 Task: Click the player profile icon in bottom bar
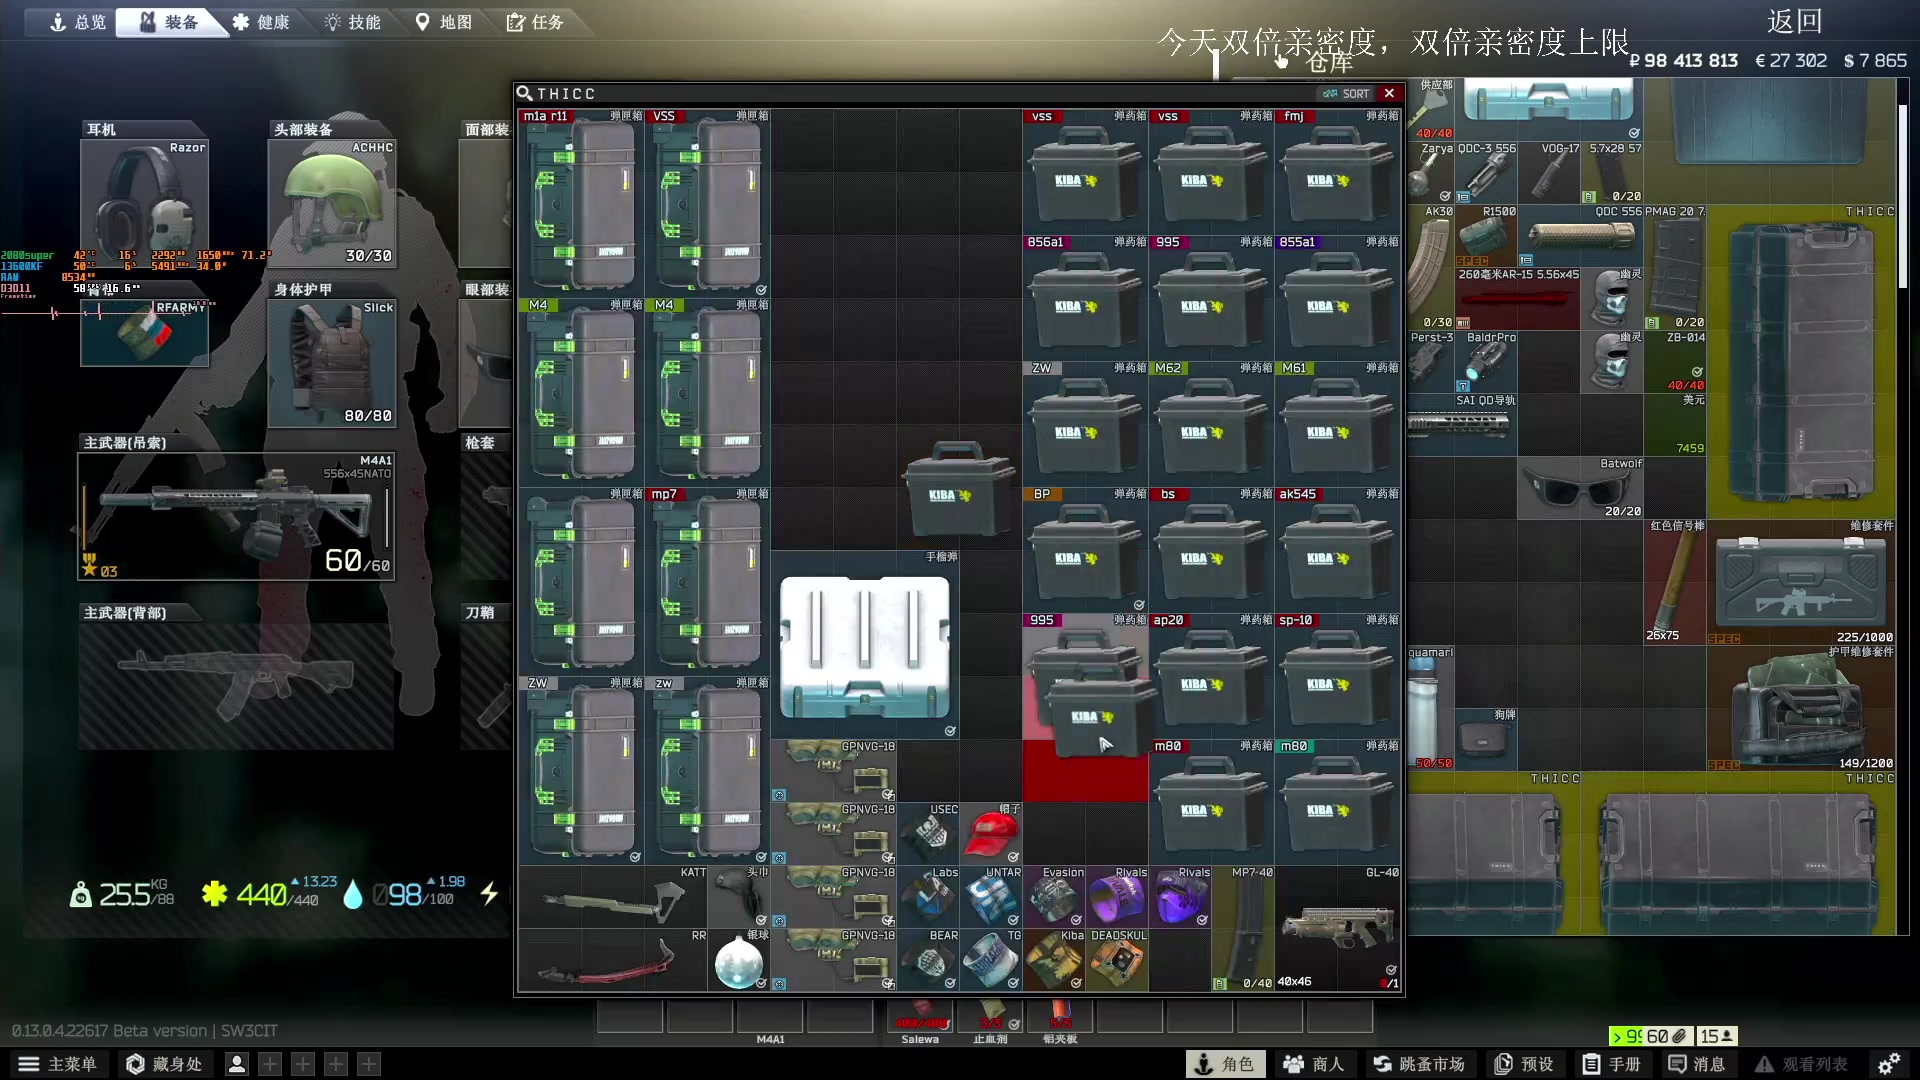click(x=237, y=1064)
